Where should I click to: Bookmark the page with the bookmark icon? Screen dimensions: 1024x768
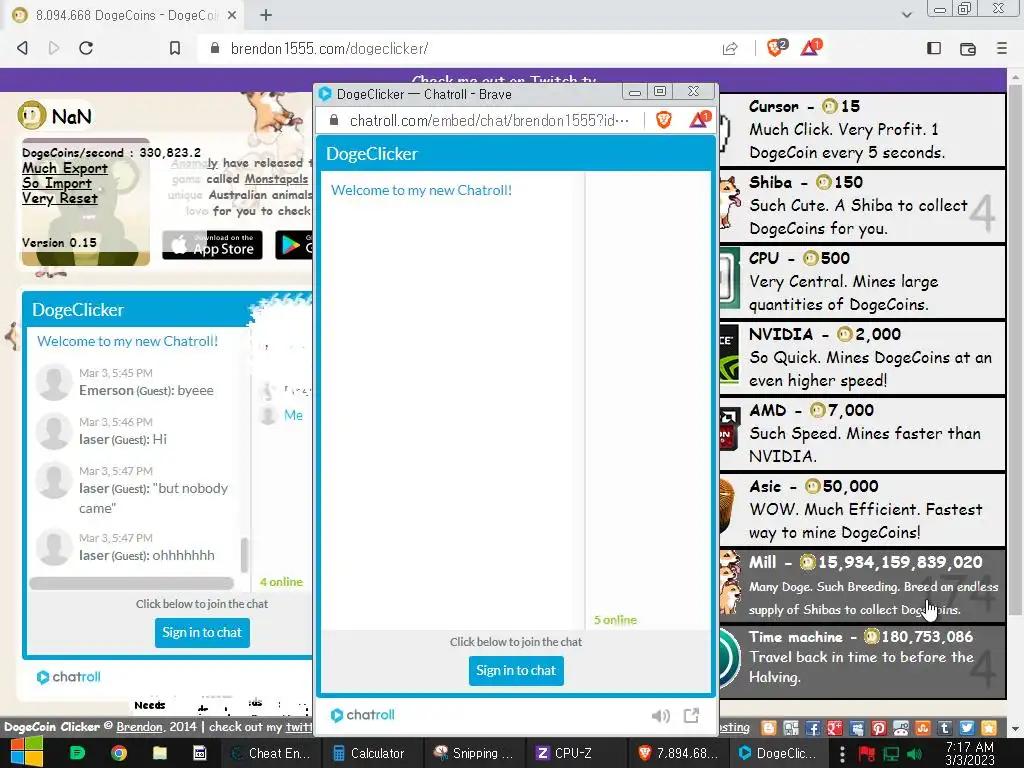click(174, 48)
